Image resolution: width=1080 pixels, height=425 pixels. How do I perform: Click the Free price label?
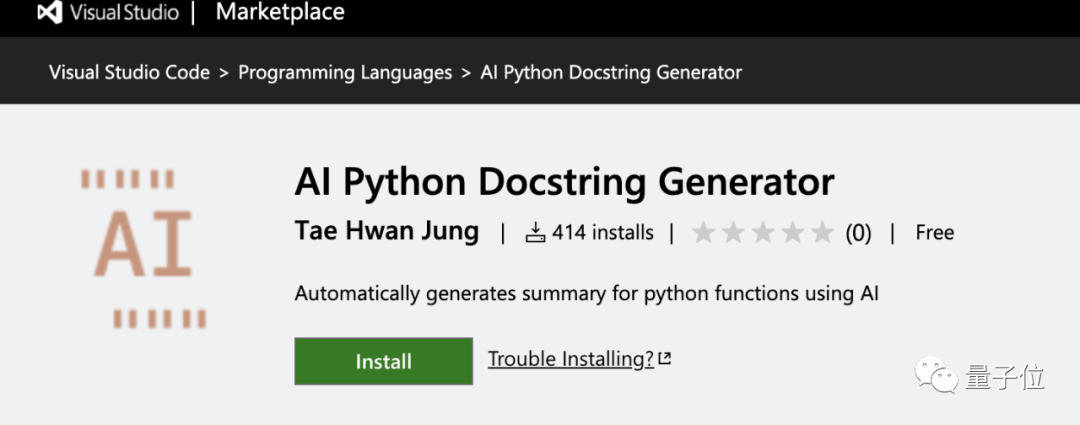(x=935, y=233)
